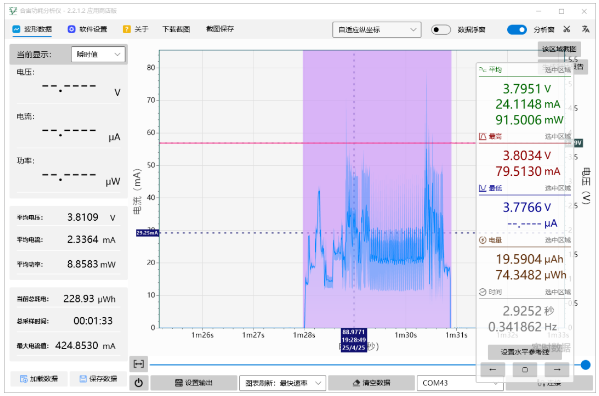Screen dimensions: 599x396
Task: Click the pin icon in top toolbar
Action: 567,29
